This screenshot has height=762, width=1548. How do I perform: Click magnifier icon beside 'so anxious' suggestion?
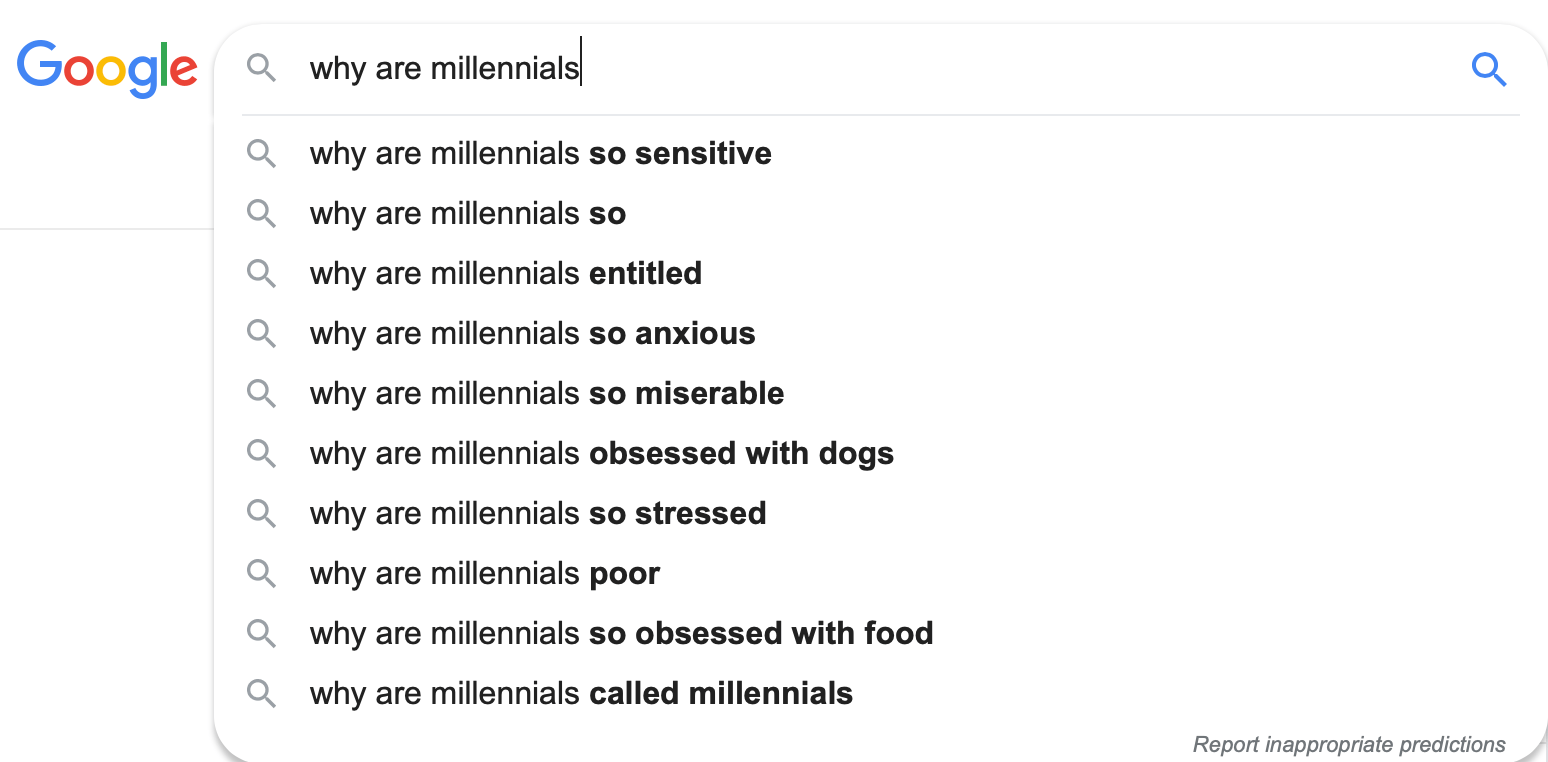(x=261, y=334)
